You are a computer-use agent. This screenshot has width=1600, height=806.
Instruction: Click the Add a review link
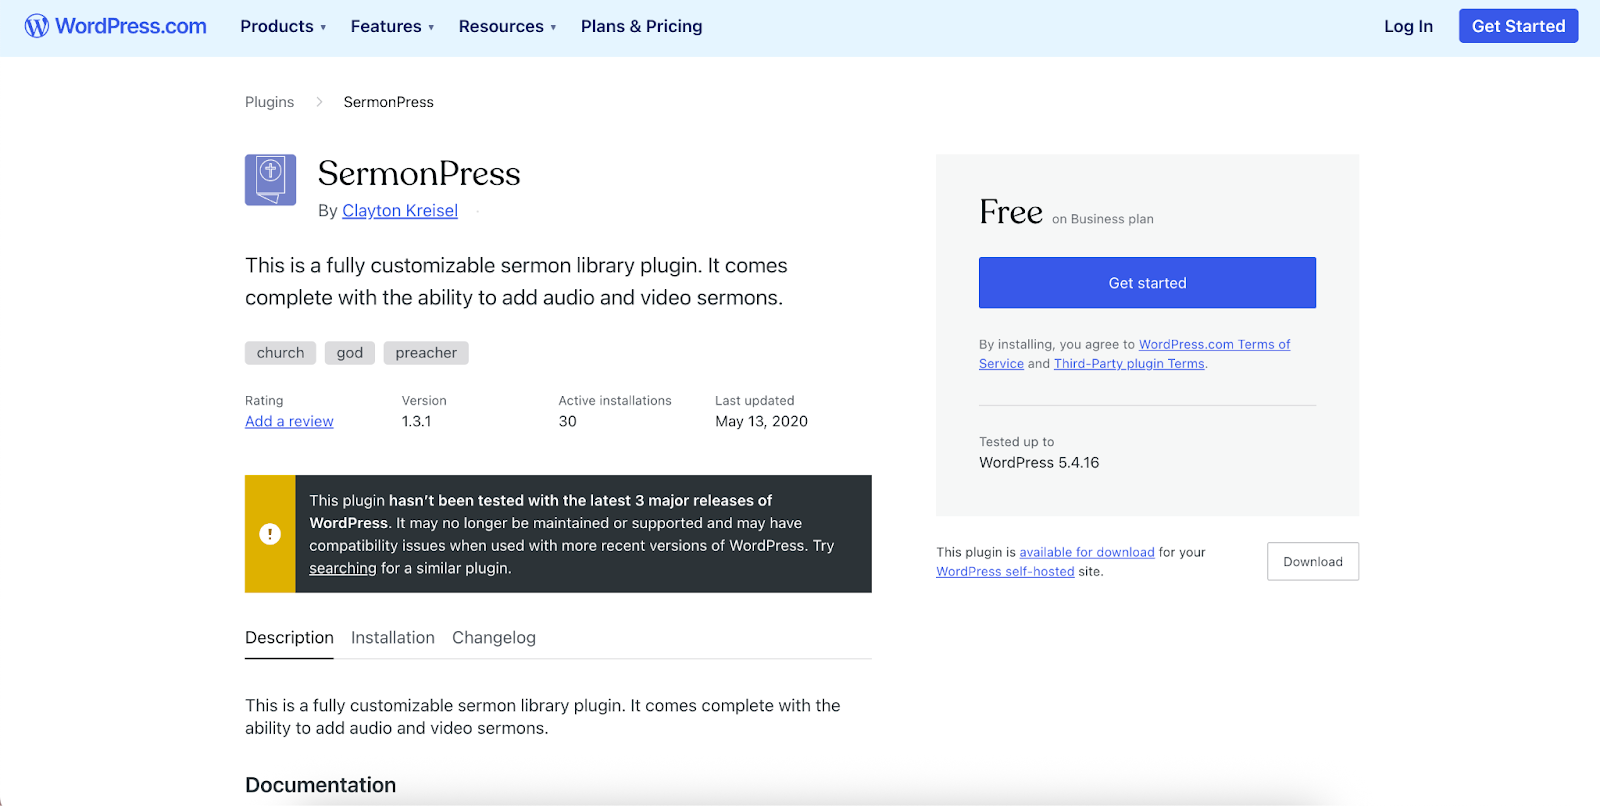point(289,422)
